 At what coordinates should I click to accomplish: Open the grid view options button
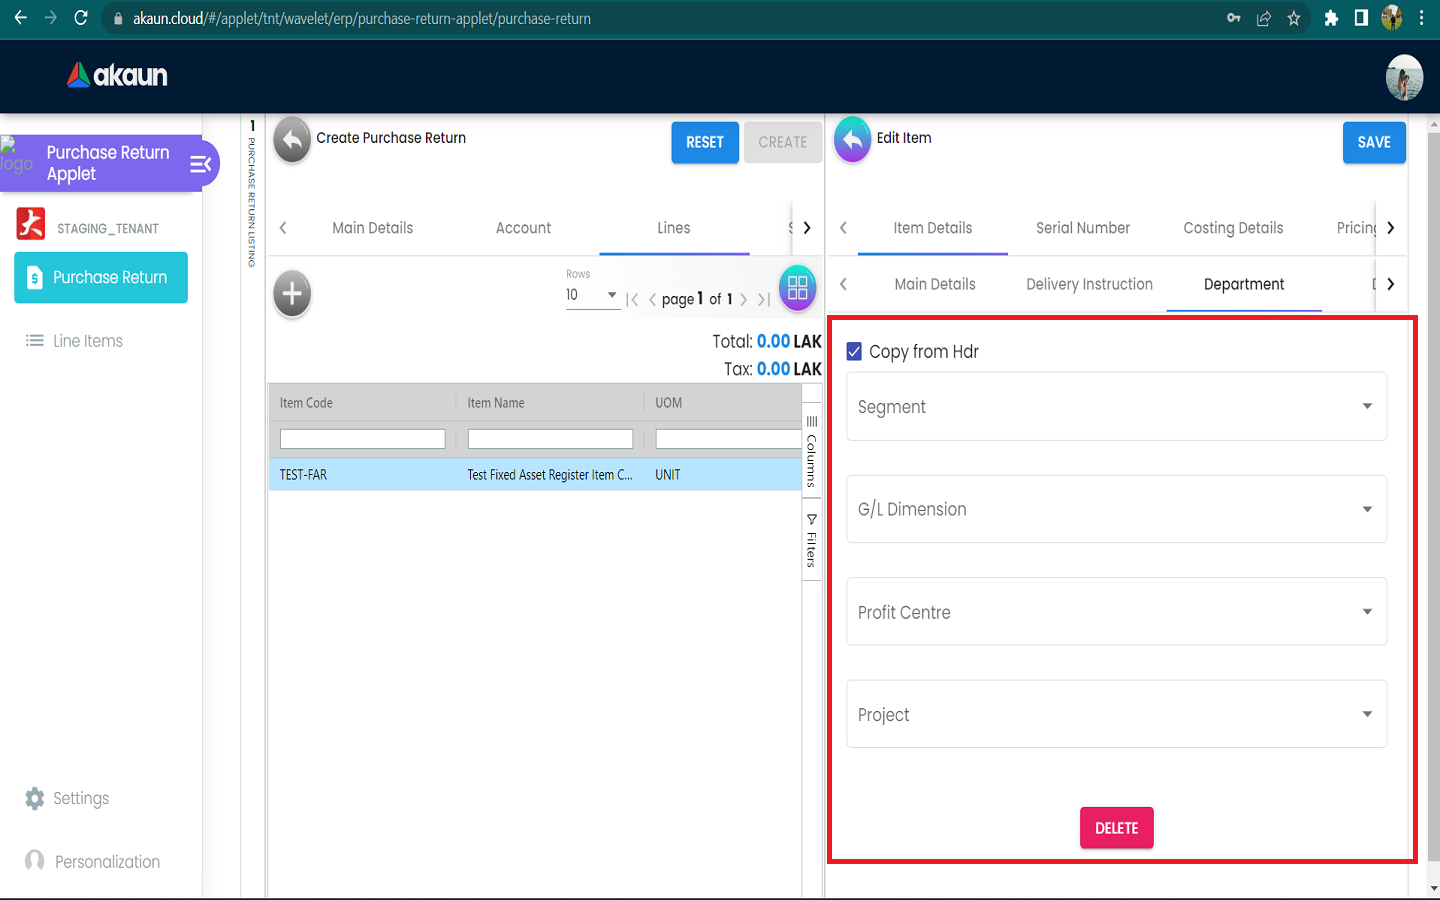797,288
